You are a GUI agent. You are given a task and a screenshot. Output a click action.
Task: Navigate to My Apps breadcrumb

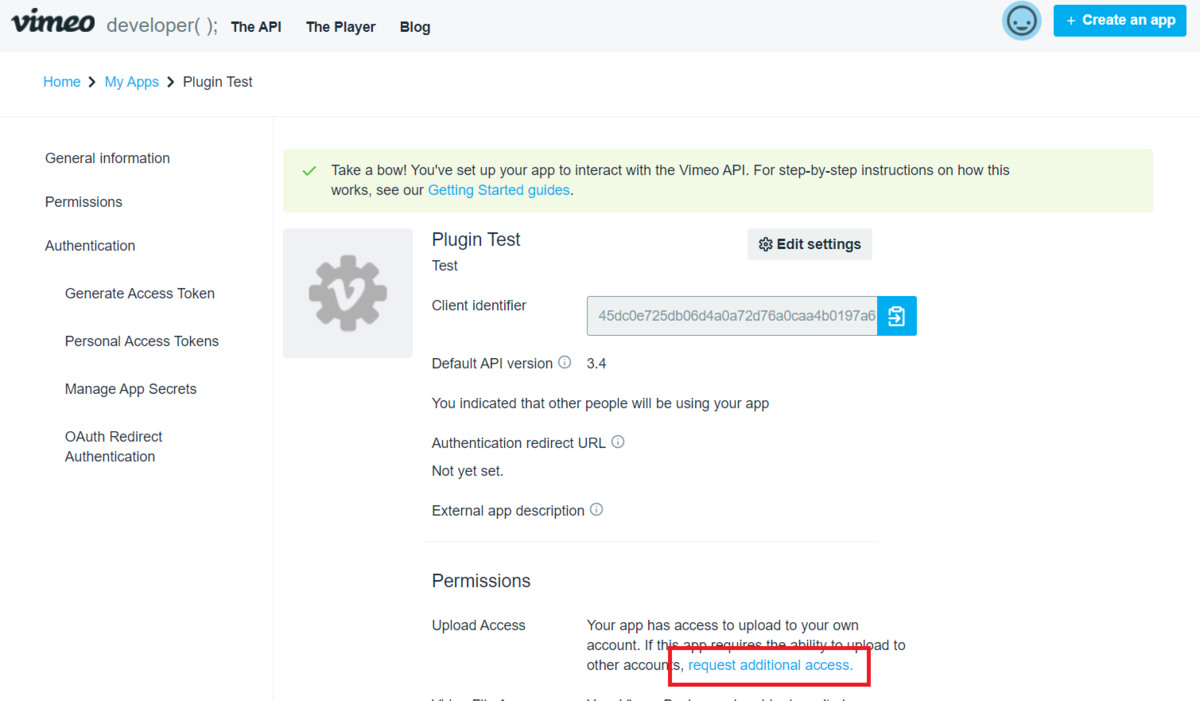point(132,82)
